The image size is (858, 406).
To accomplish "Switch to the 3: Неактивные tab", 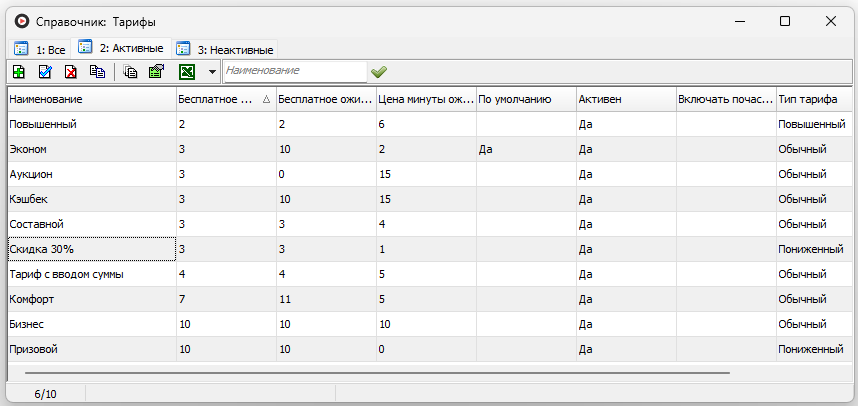I will 225,50.
